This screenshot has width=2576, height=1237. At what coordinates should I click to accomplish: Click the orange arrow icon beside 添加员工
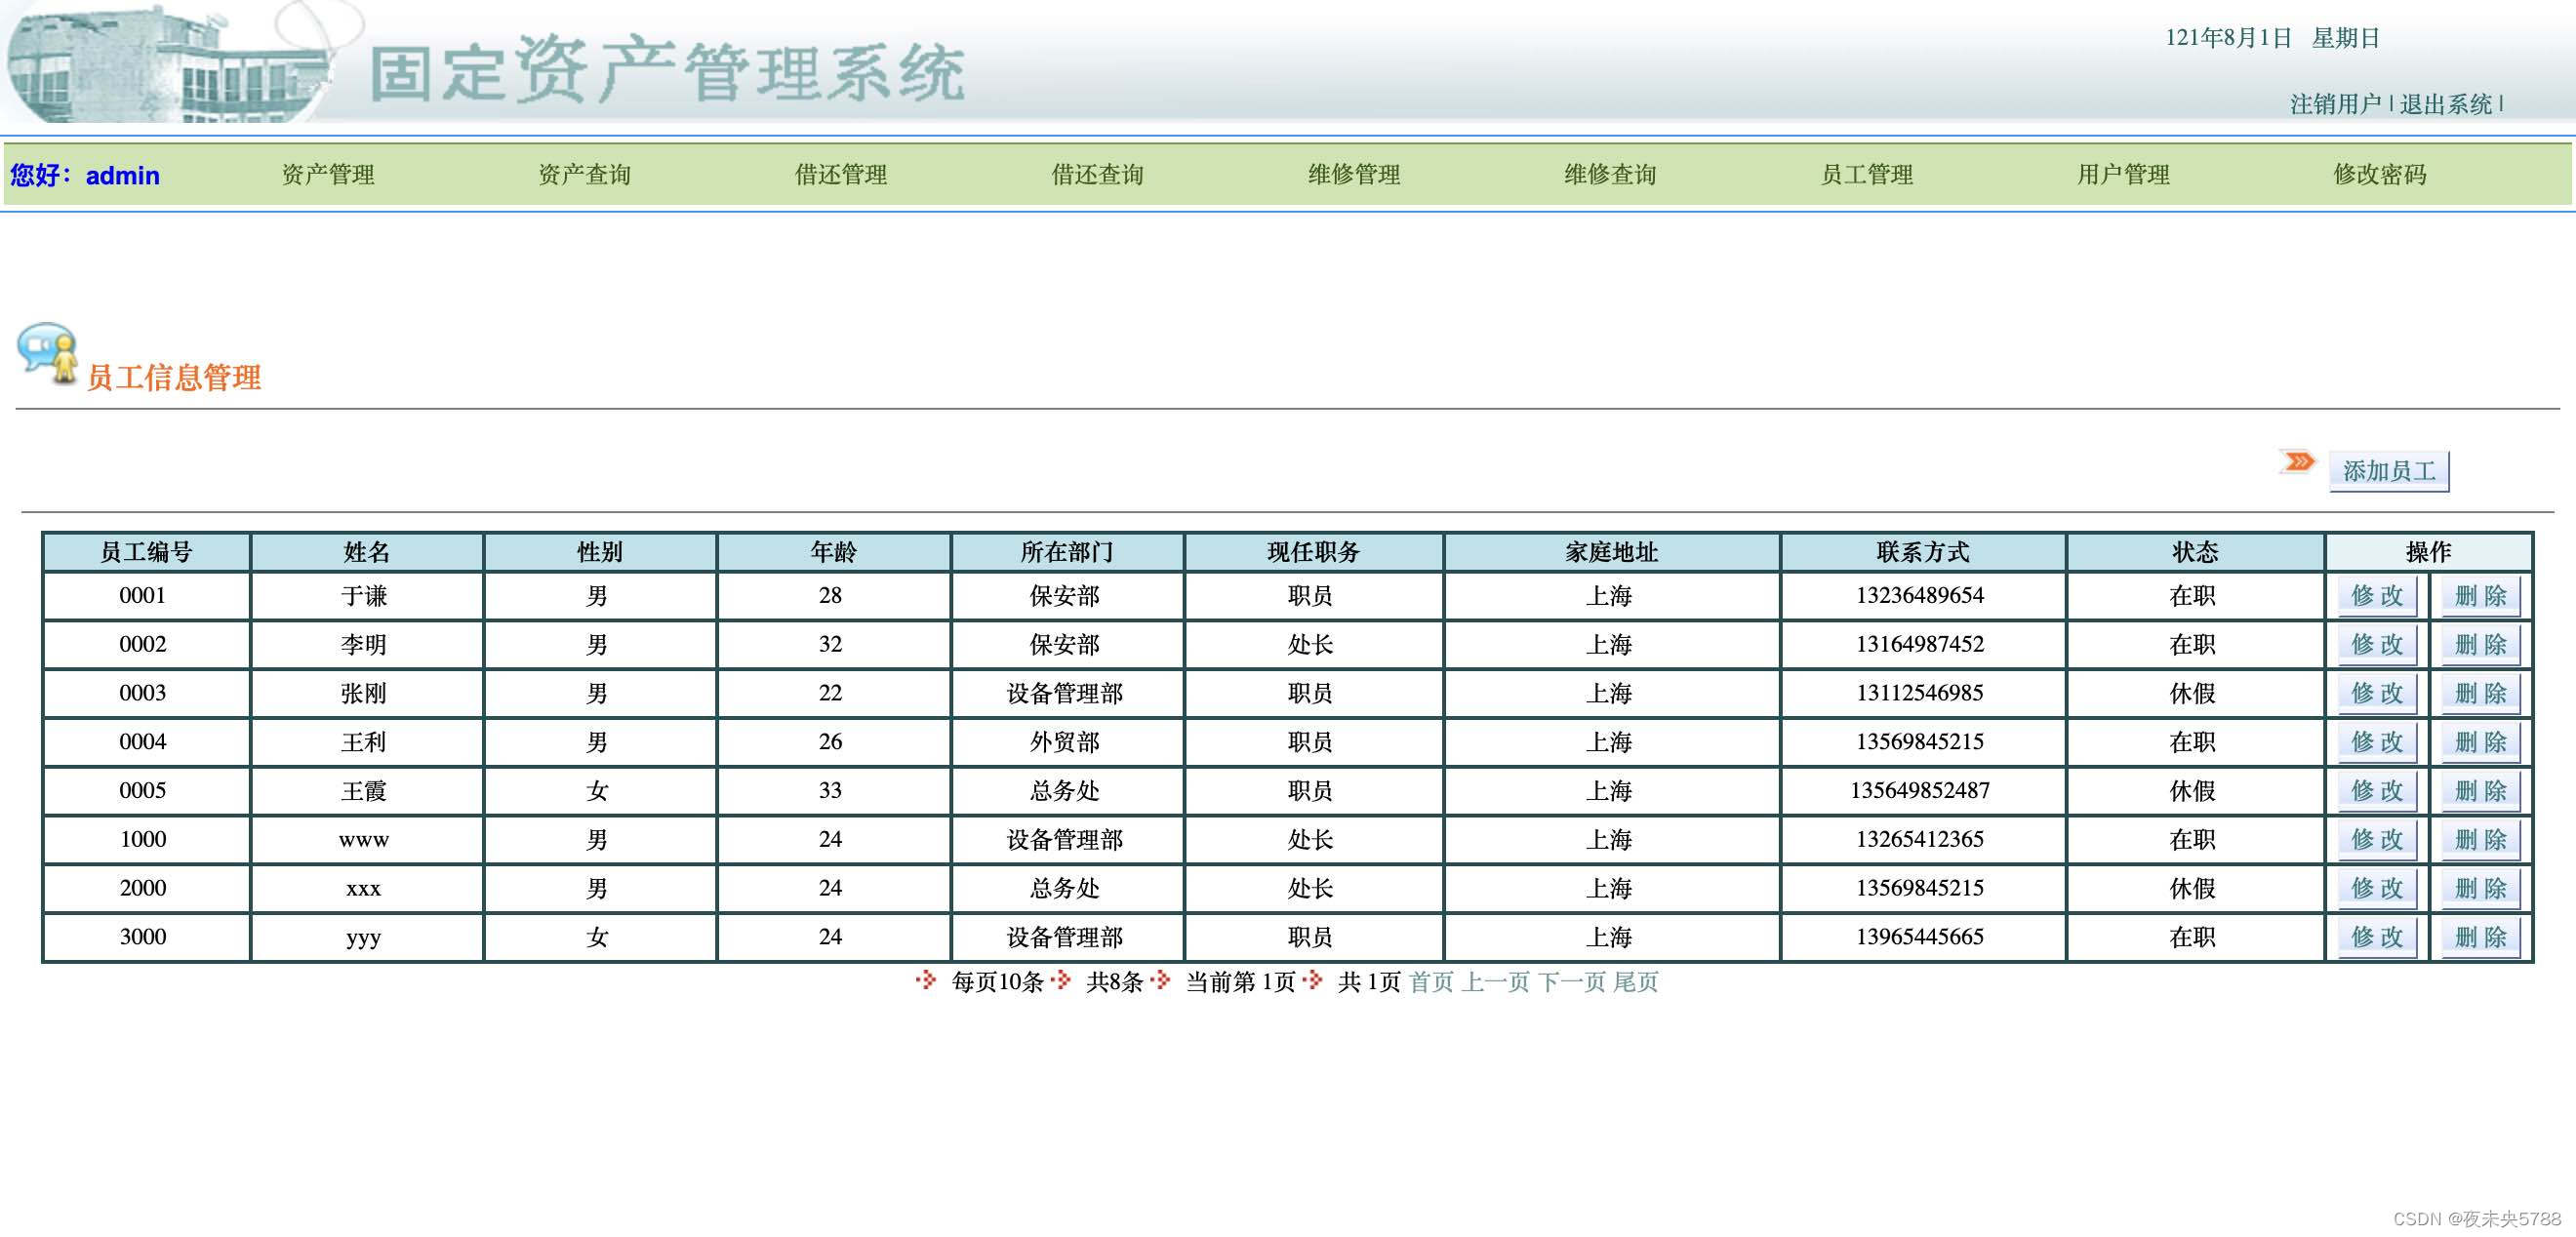[2298, 462]
